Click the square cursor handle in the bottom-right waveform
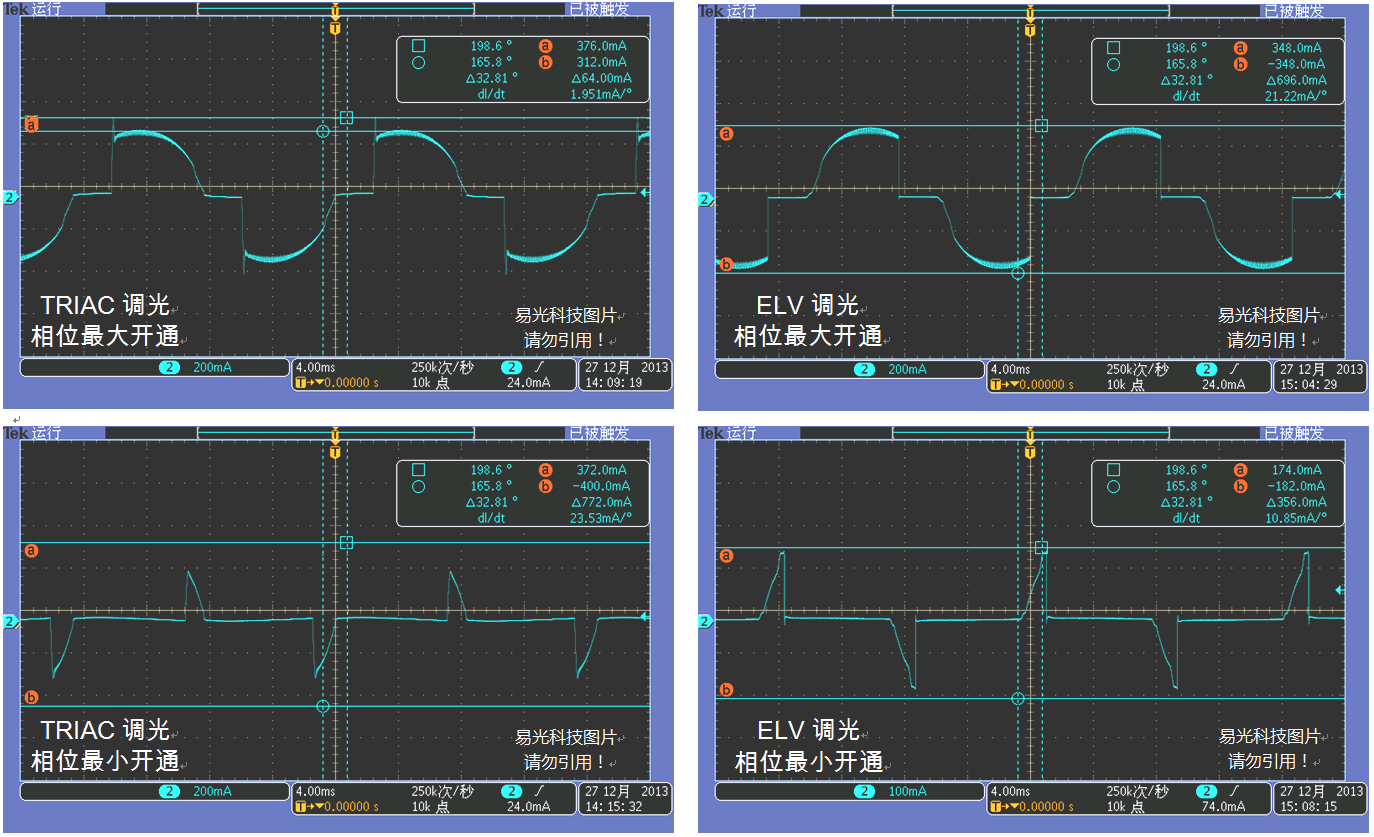Image resolution: width=1374 pixels, height=837 pixels. click(x=1041, y=547)
